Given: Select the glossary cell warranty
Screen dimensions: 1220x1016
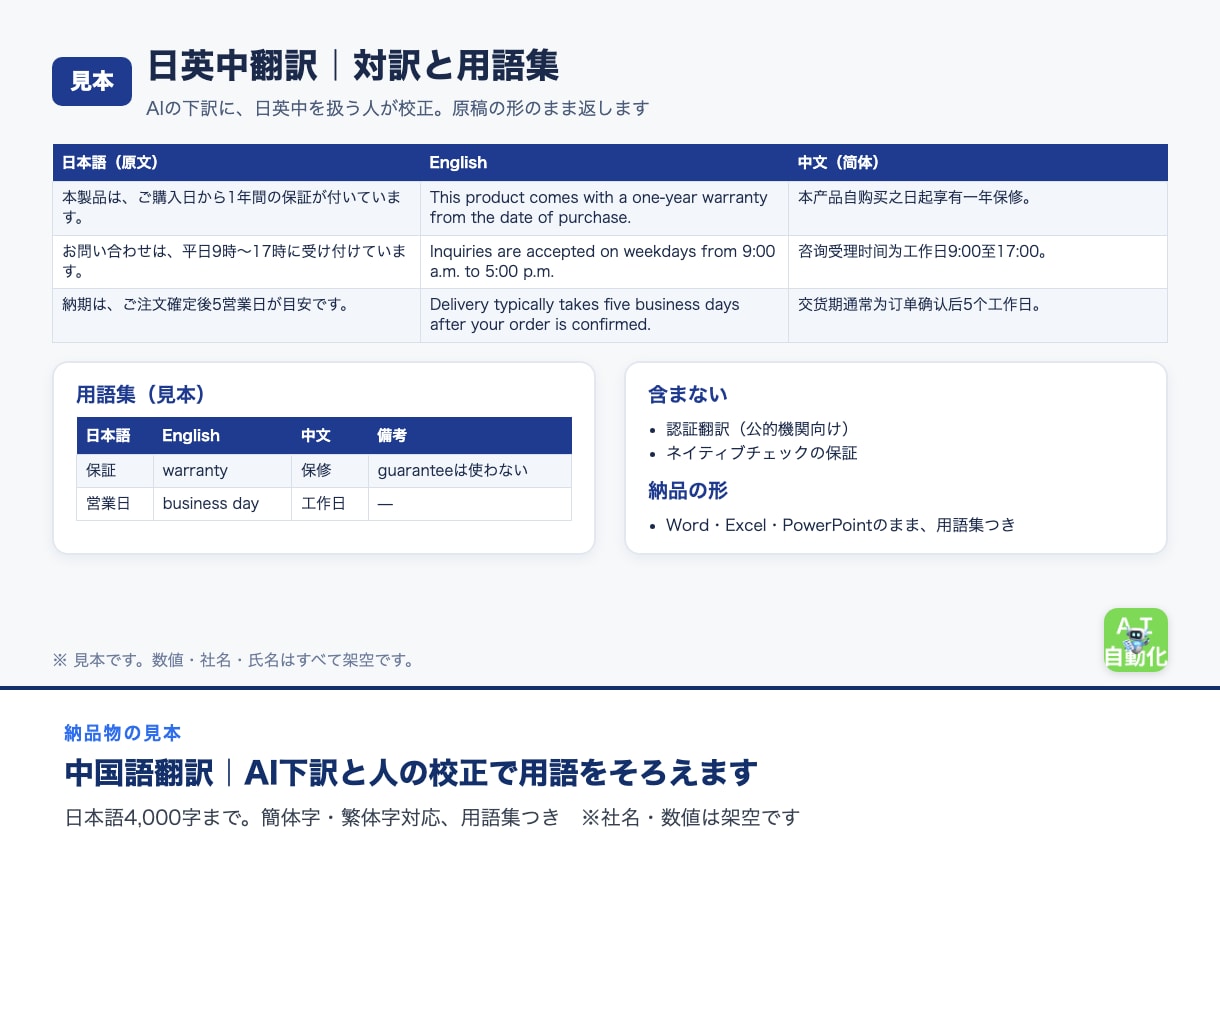Looking at the screenshot, I should [222, 471].
